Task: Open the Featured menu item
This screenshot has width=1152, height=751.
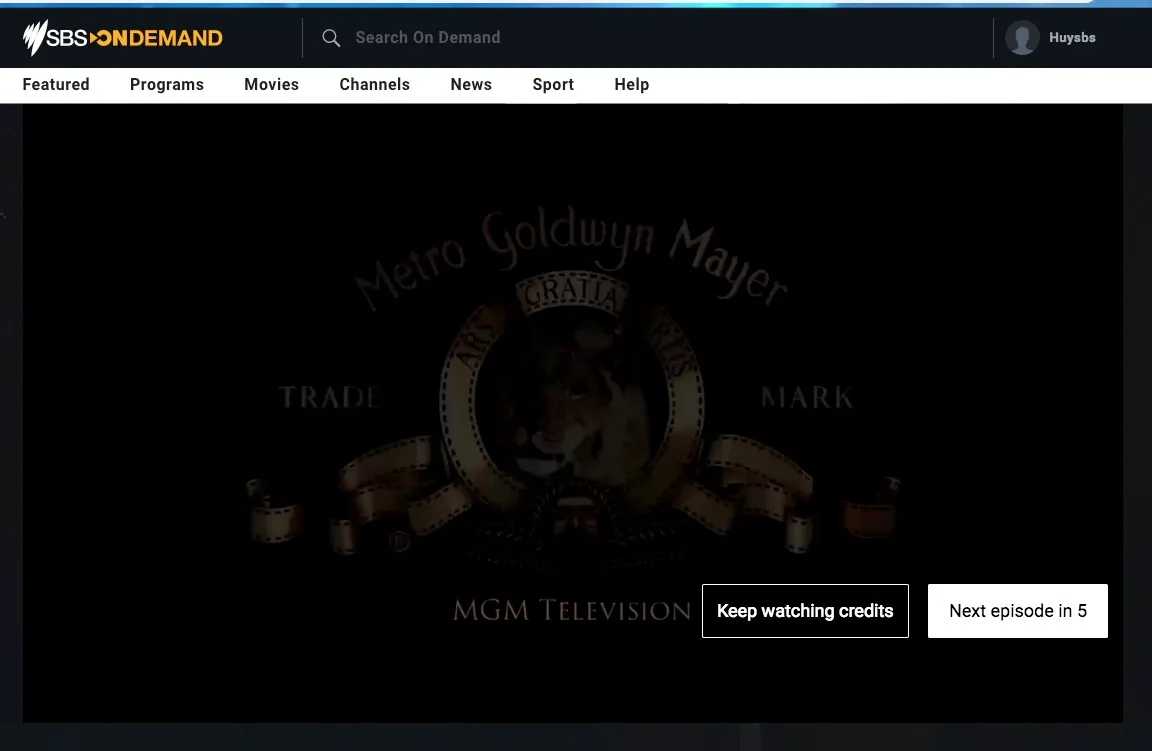Action: pos(56,85)
